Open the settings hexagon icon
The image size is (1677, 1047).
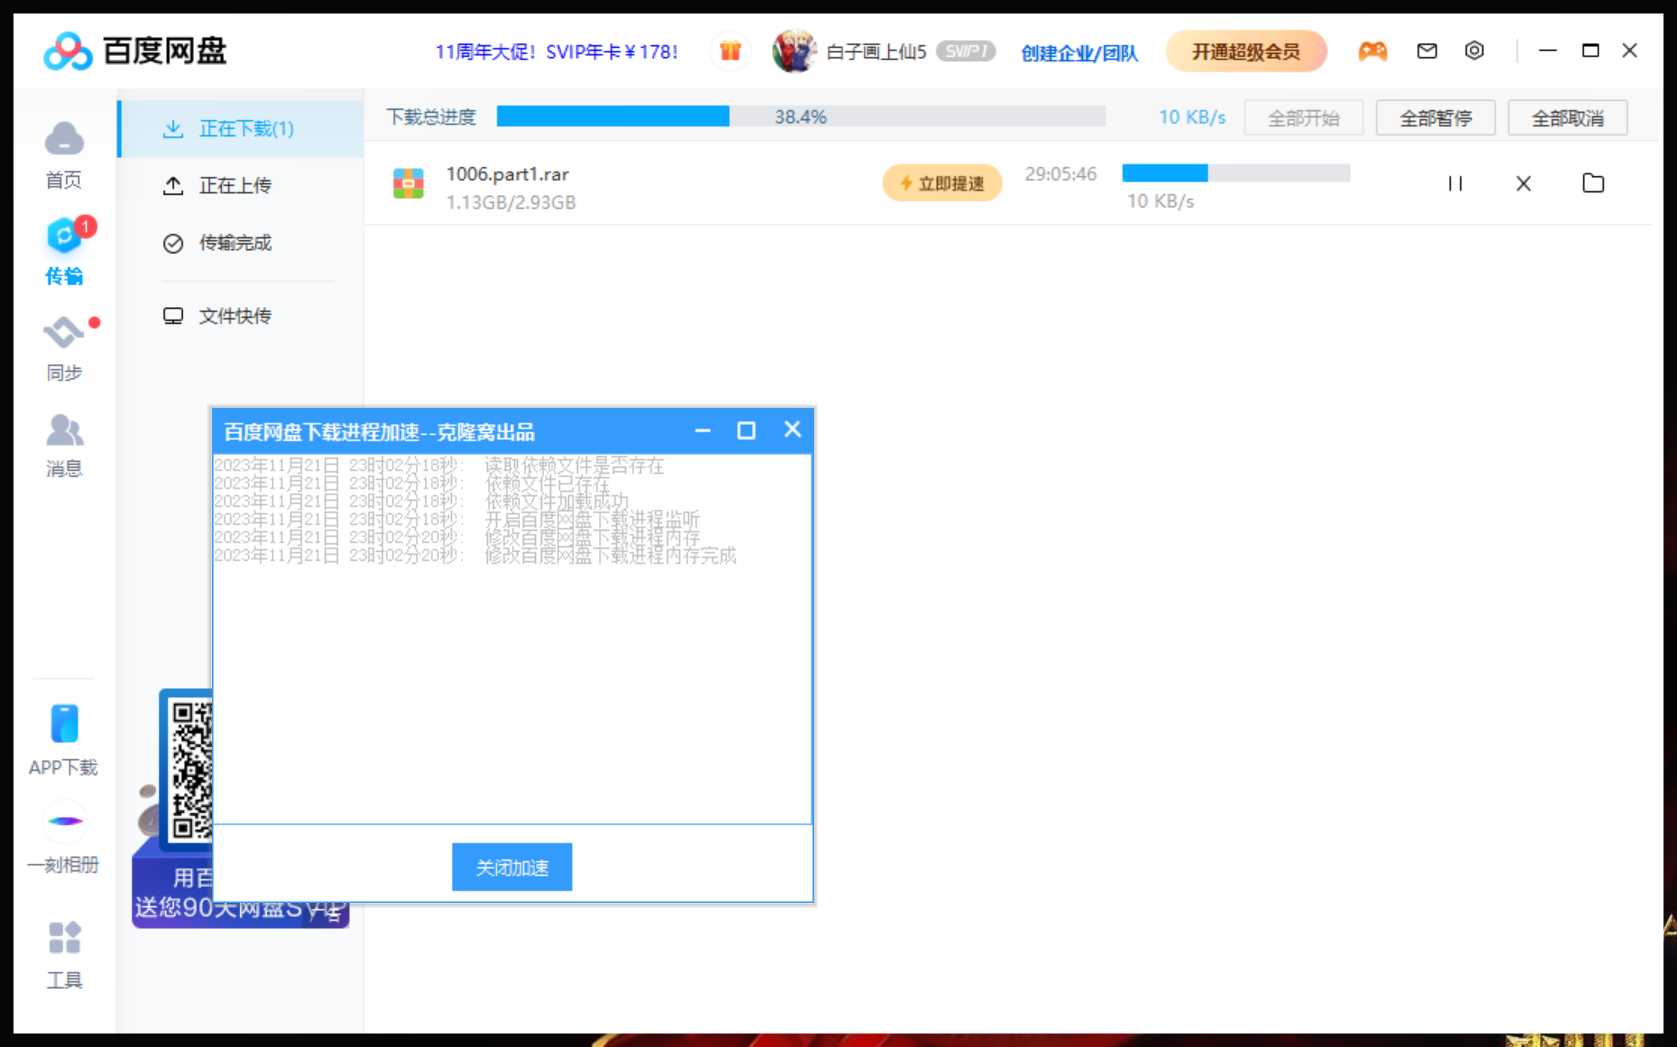pos(1474,51)
